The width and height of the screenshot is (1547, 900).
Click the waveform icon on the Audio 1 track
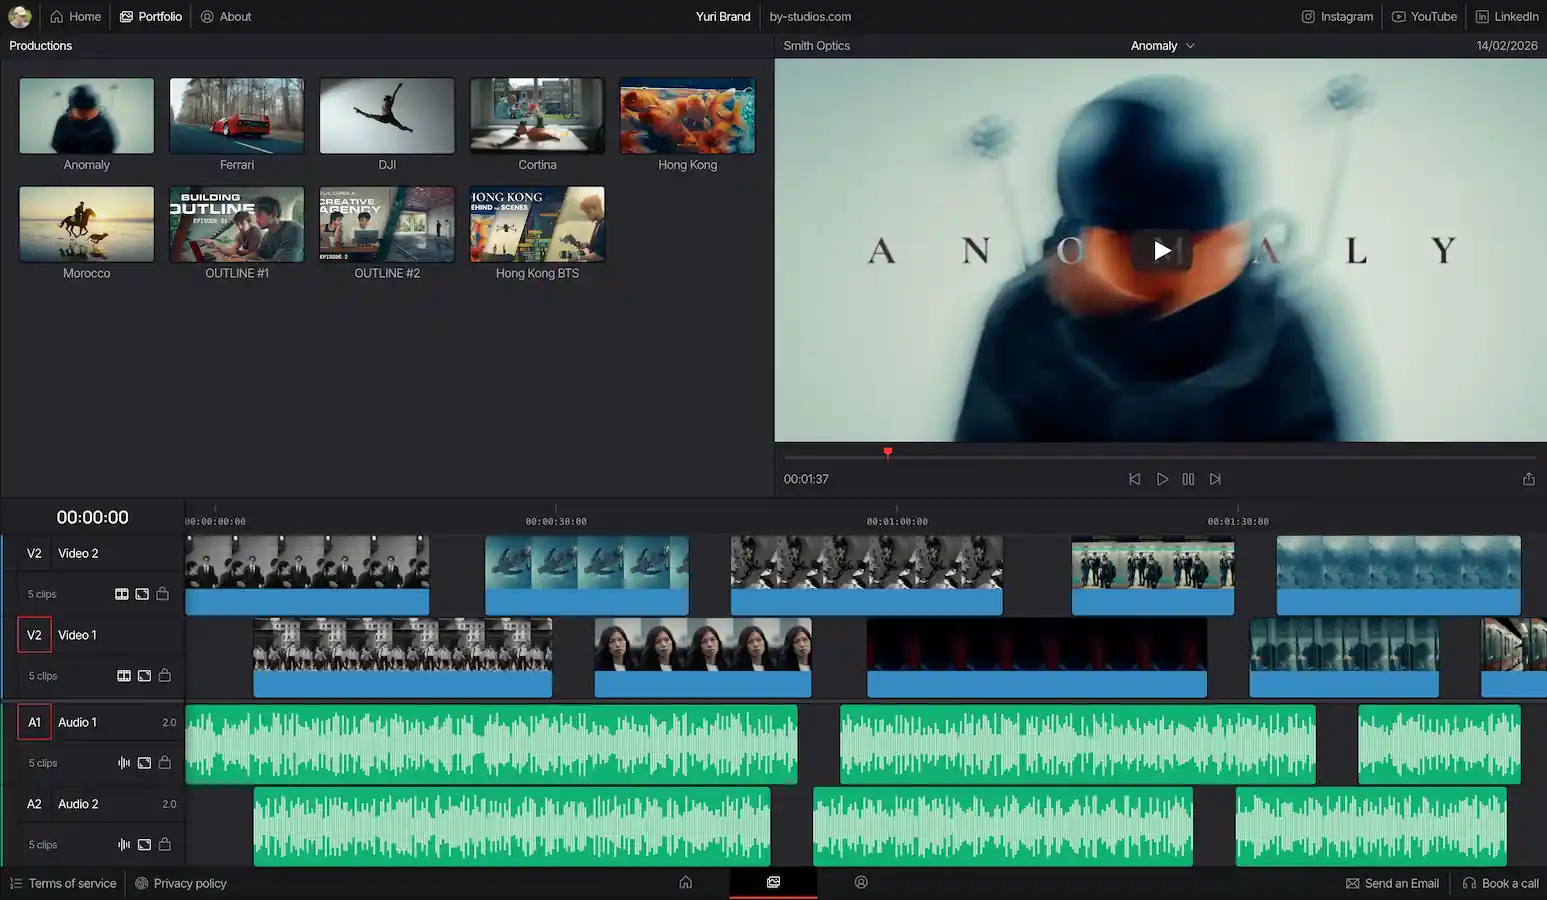coord(124,763)
